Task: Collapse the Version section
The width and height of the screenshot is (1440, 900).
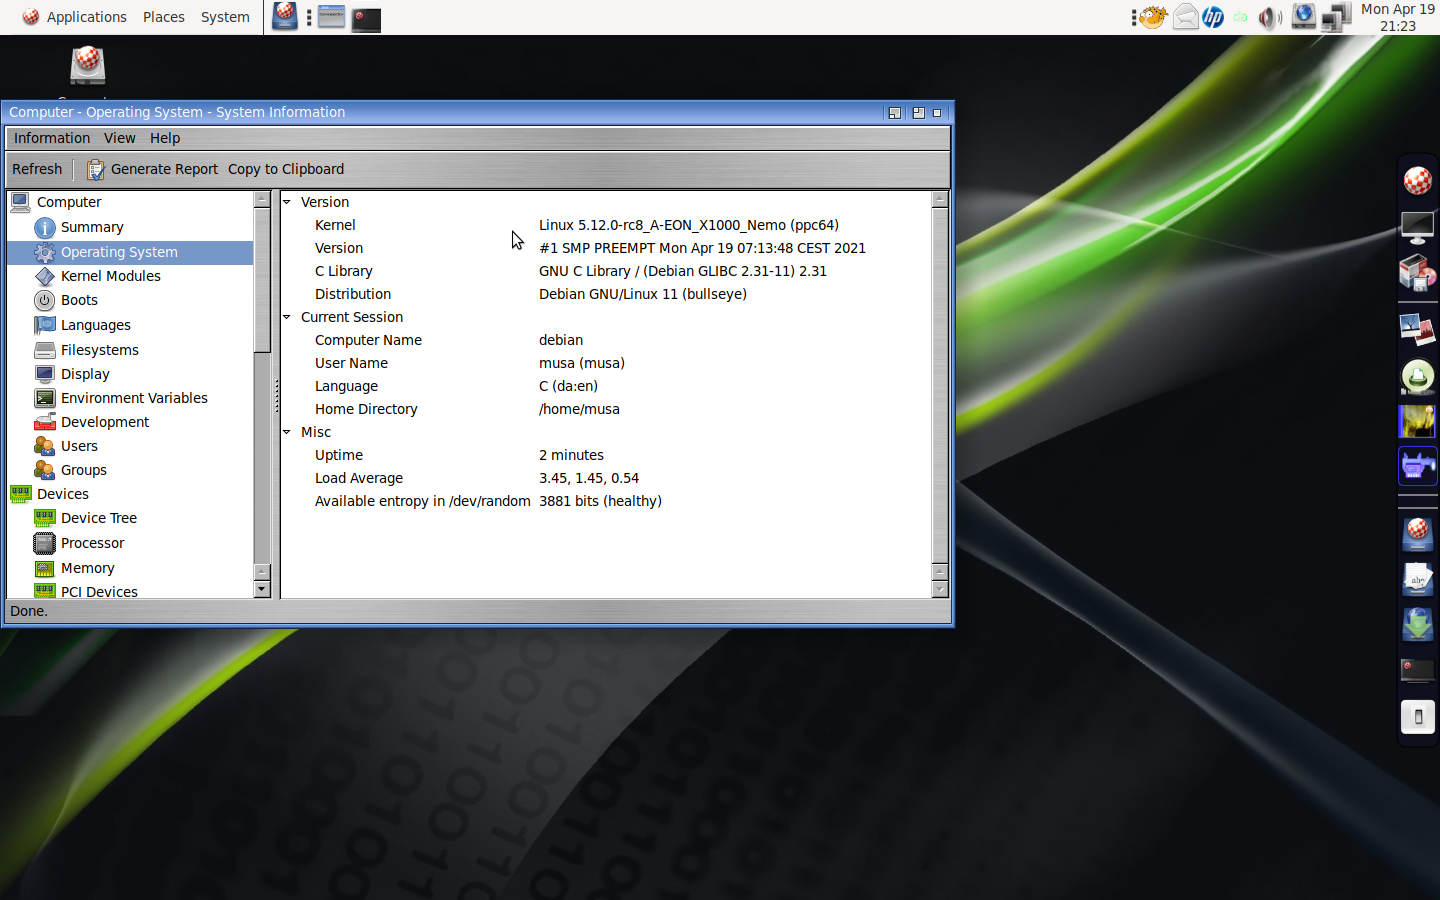Action: [x=287, y=202]
